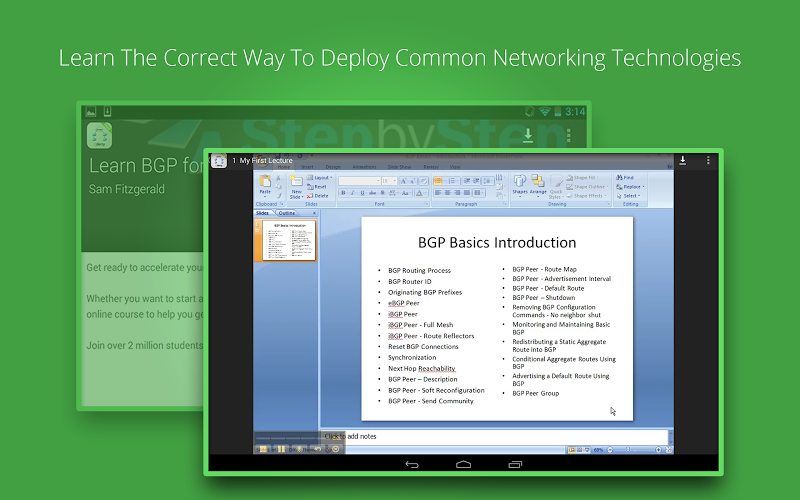Screen dimensions: 800x500
Task: Tap the Android home navigation button
Action: (x=463, y=464)
